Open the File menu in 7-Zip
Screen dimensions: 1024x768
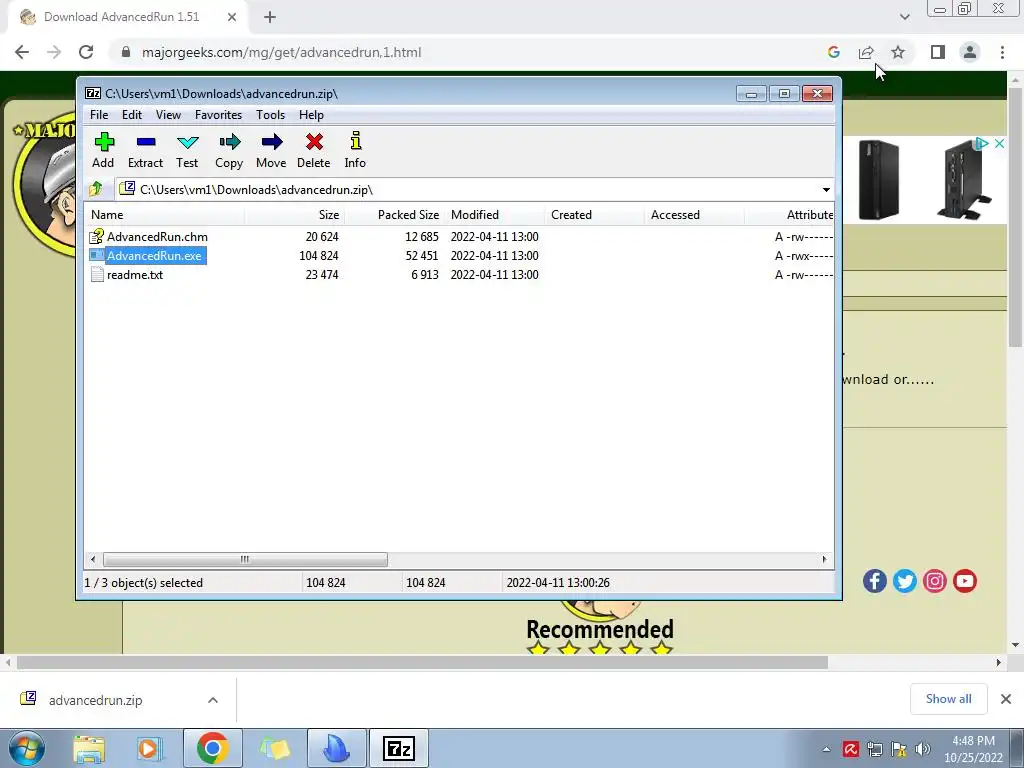tap(99, 115)
